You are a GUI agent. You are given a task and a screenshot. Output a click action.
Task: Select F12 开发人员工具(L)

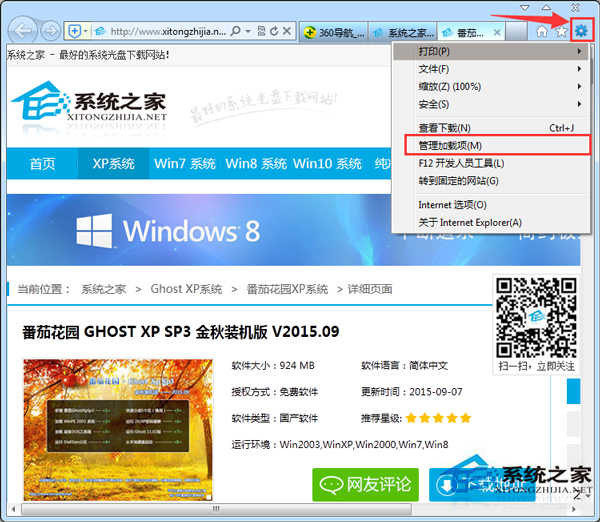491,163
